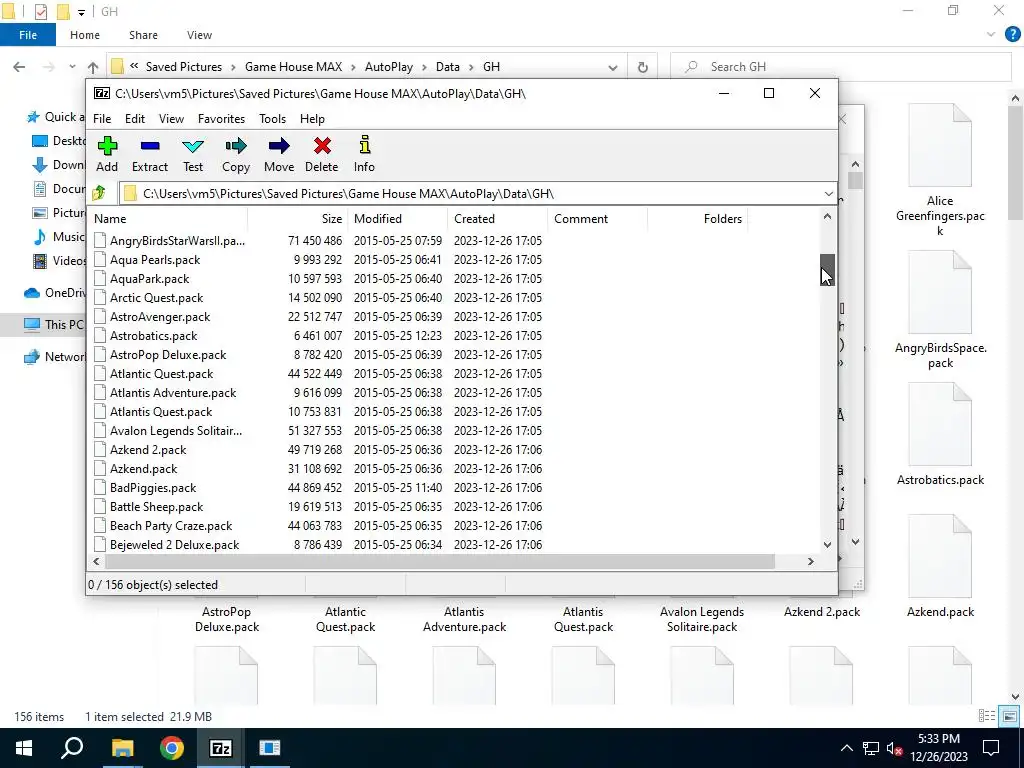Sort by the Size column header

point(298,219)
